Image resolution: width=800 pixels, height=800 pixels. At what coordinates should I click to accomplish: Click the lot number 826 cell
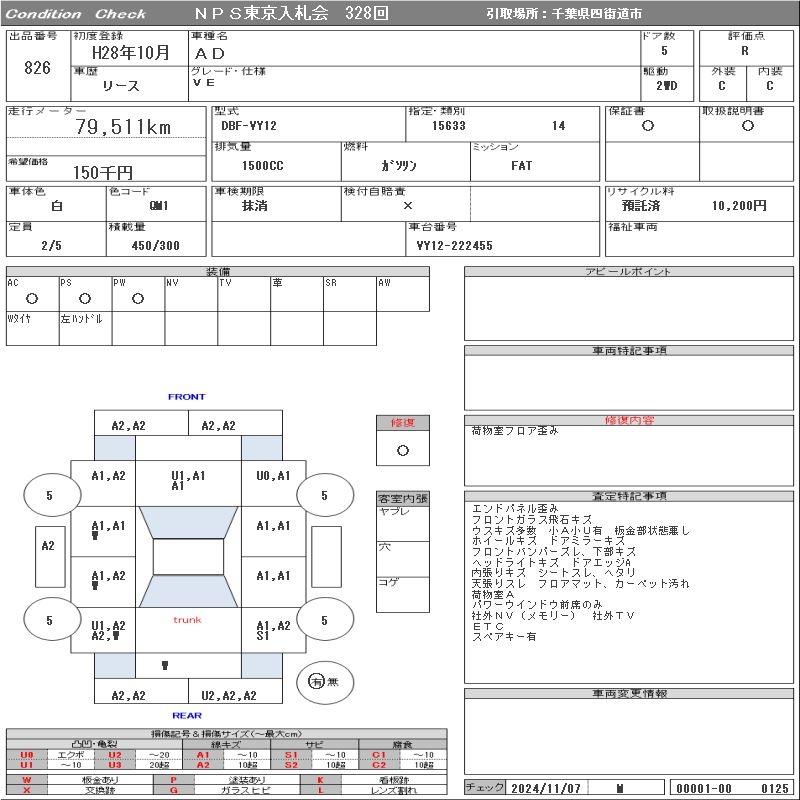click(37, 68)
